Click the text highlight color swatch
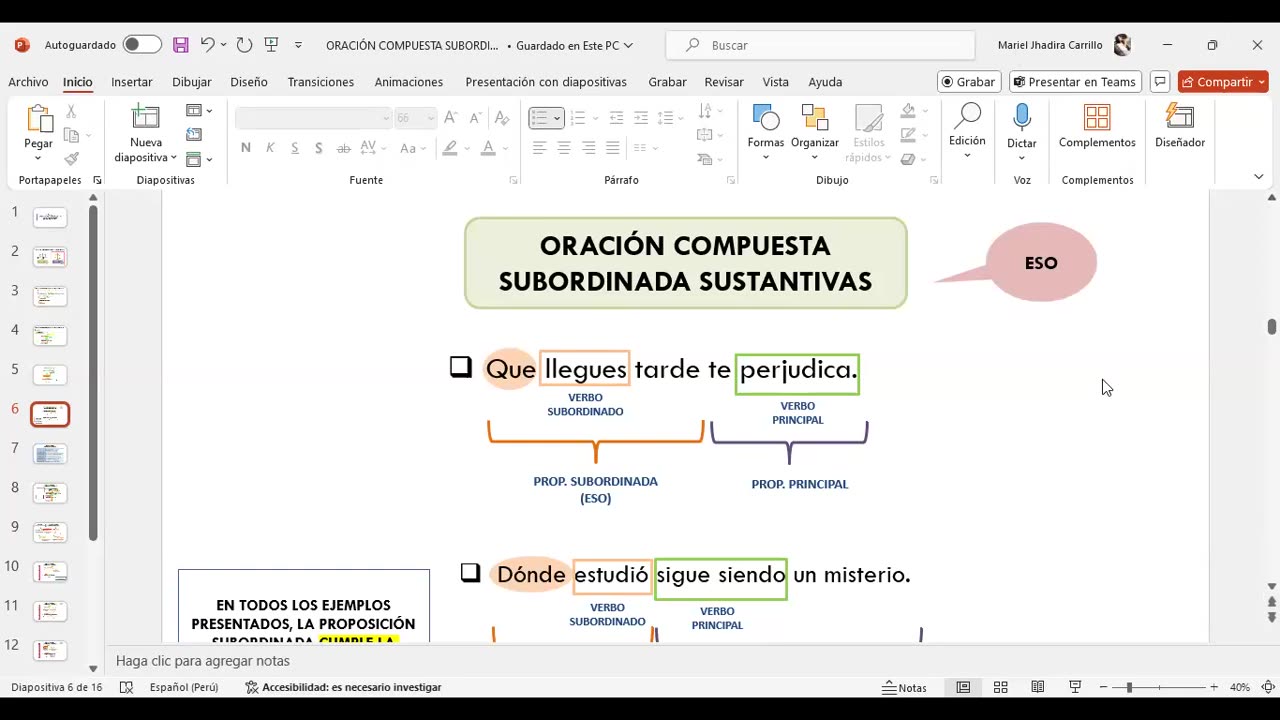Screen dimensions: 1280x720 [x=450, y=148]
